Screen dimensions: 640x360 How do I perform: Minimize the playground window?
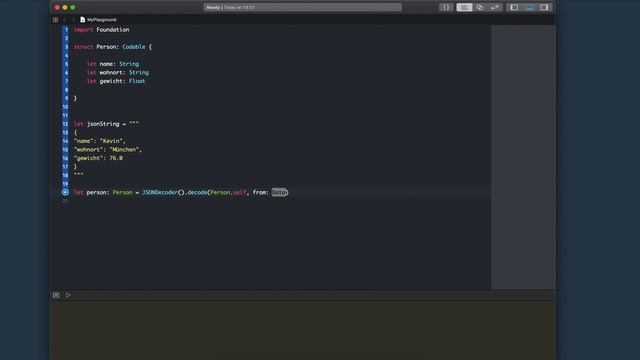coord(65,7)
